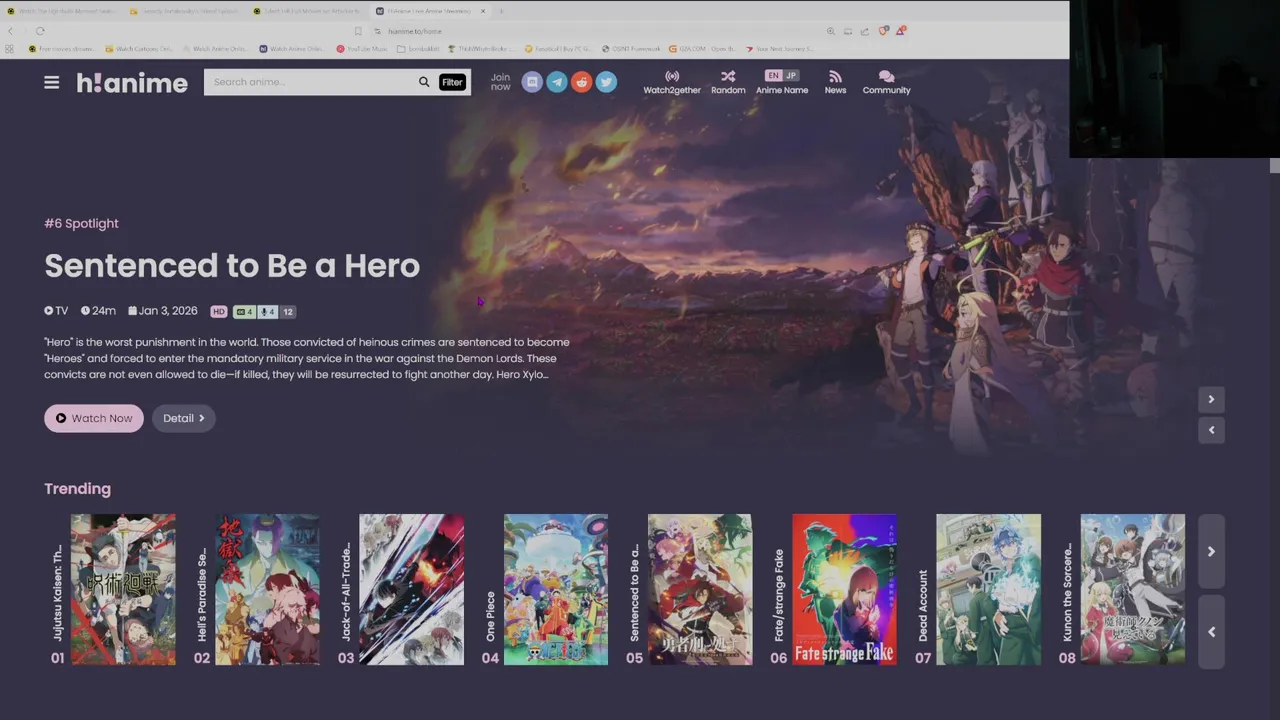Open the hamburger sidebar menu
Image resolution: width=1280 pixels, height=720 pixels.
[52, 83]
